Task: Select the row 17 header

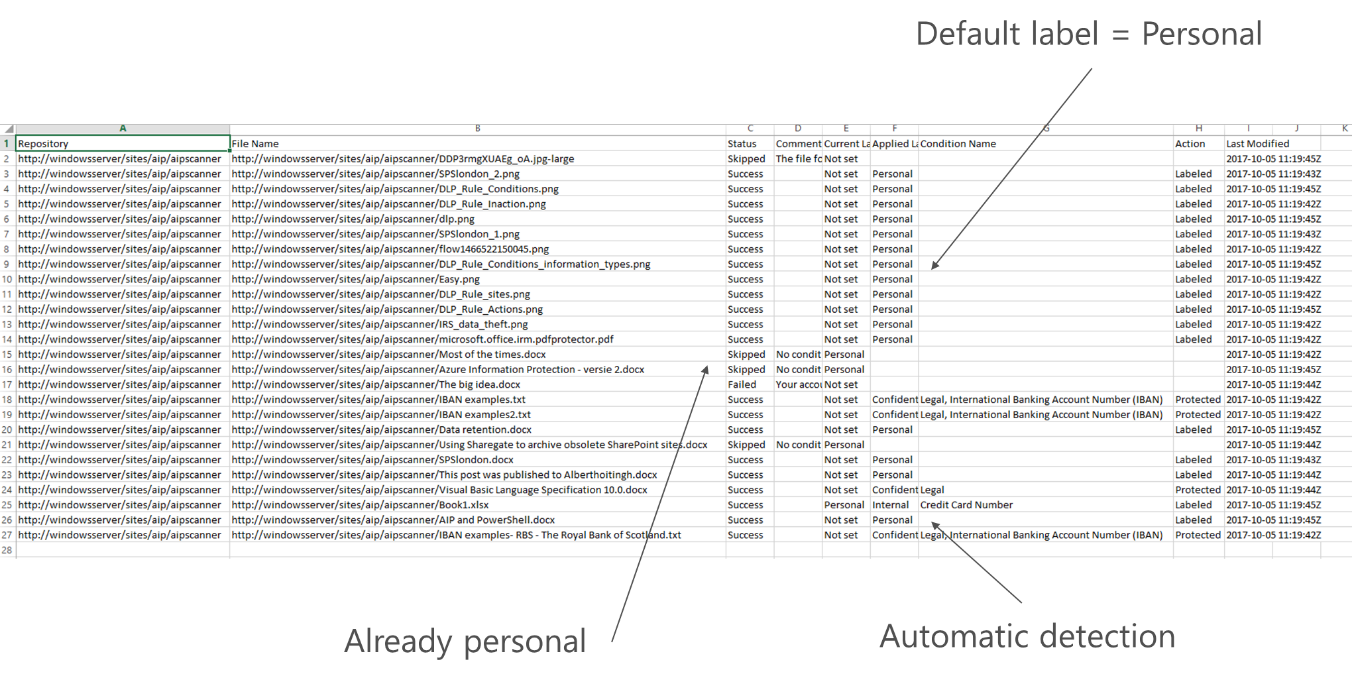Action: (x=7, y=385)
